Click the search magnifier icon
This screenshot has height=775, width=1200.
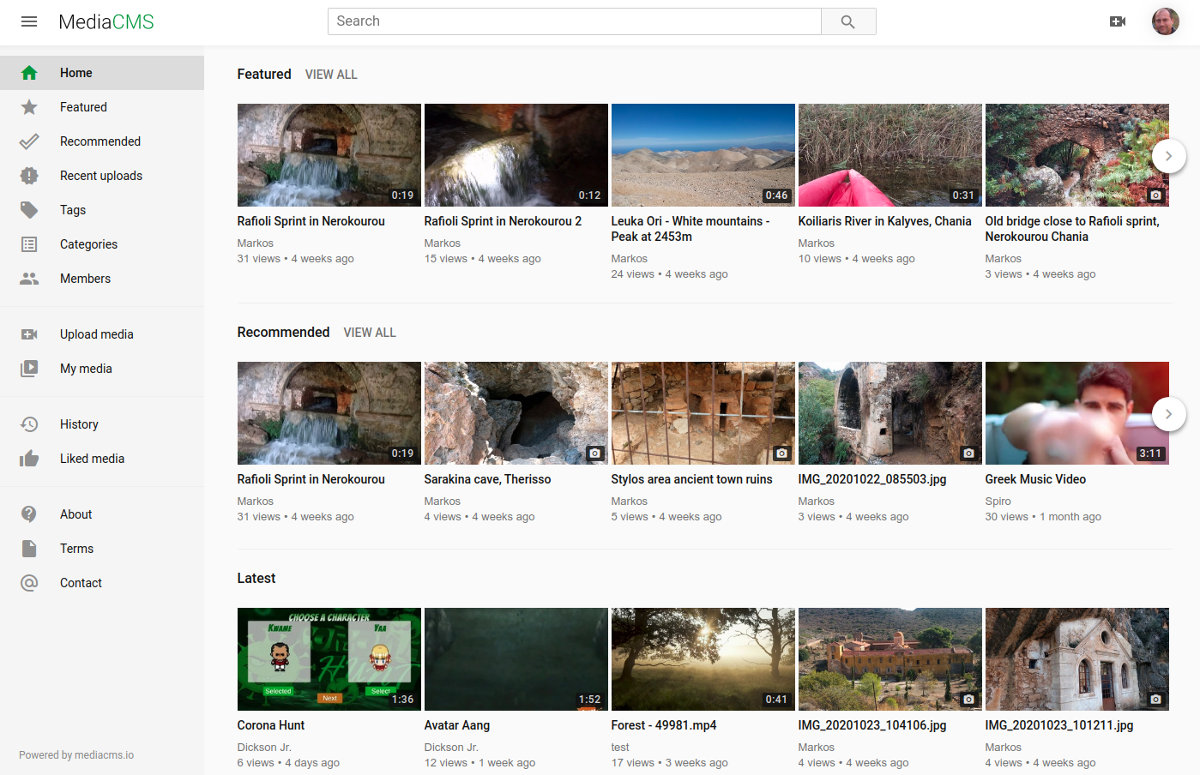tap(846, 21)
